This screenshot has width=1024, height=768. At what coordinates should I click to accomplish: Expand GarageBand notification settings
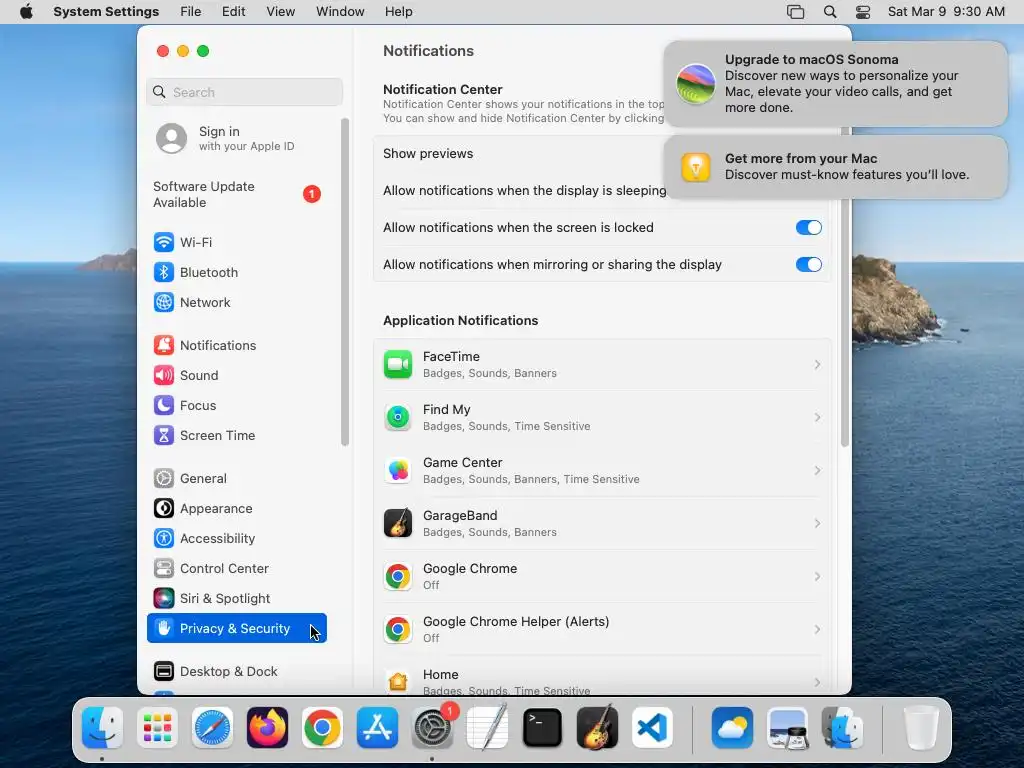tap(602, 523)
